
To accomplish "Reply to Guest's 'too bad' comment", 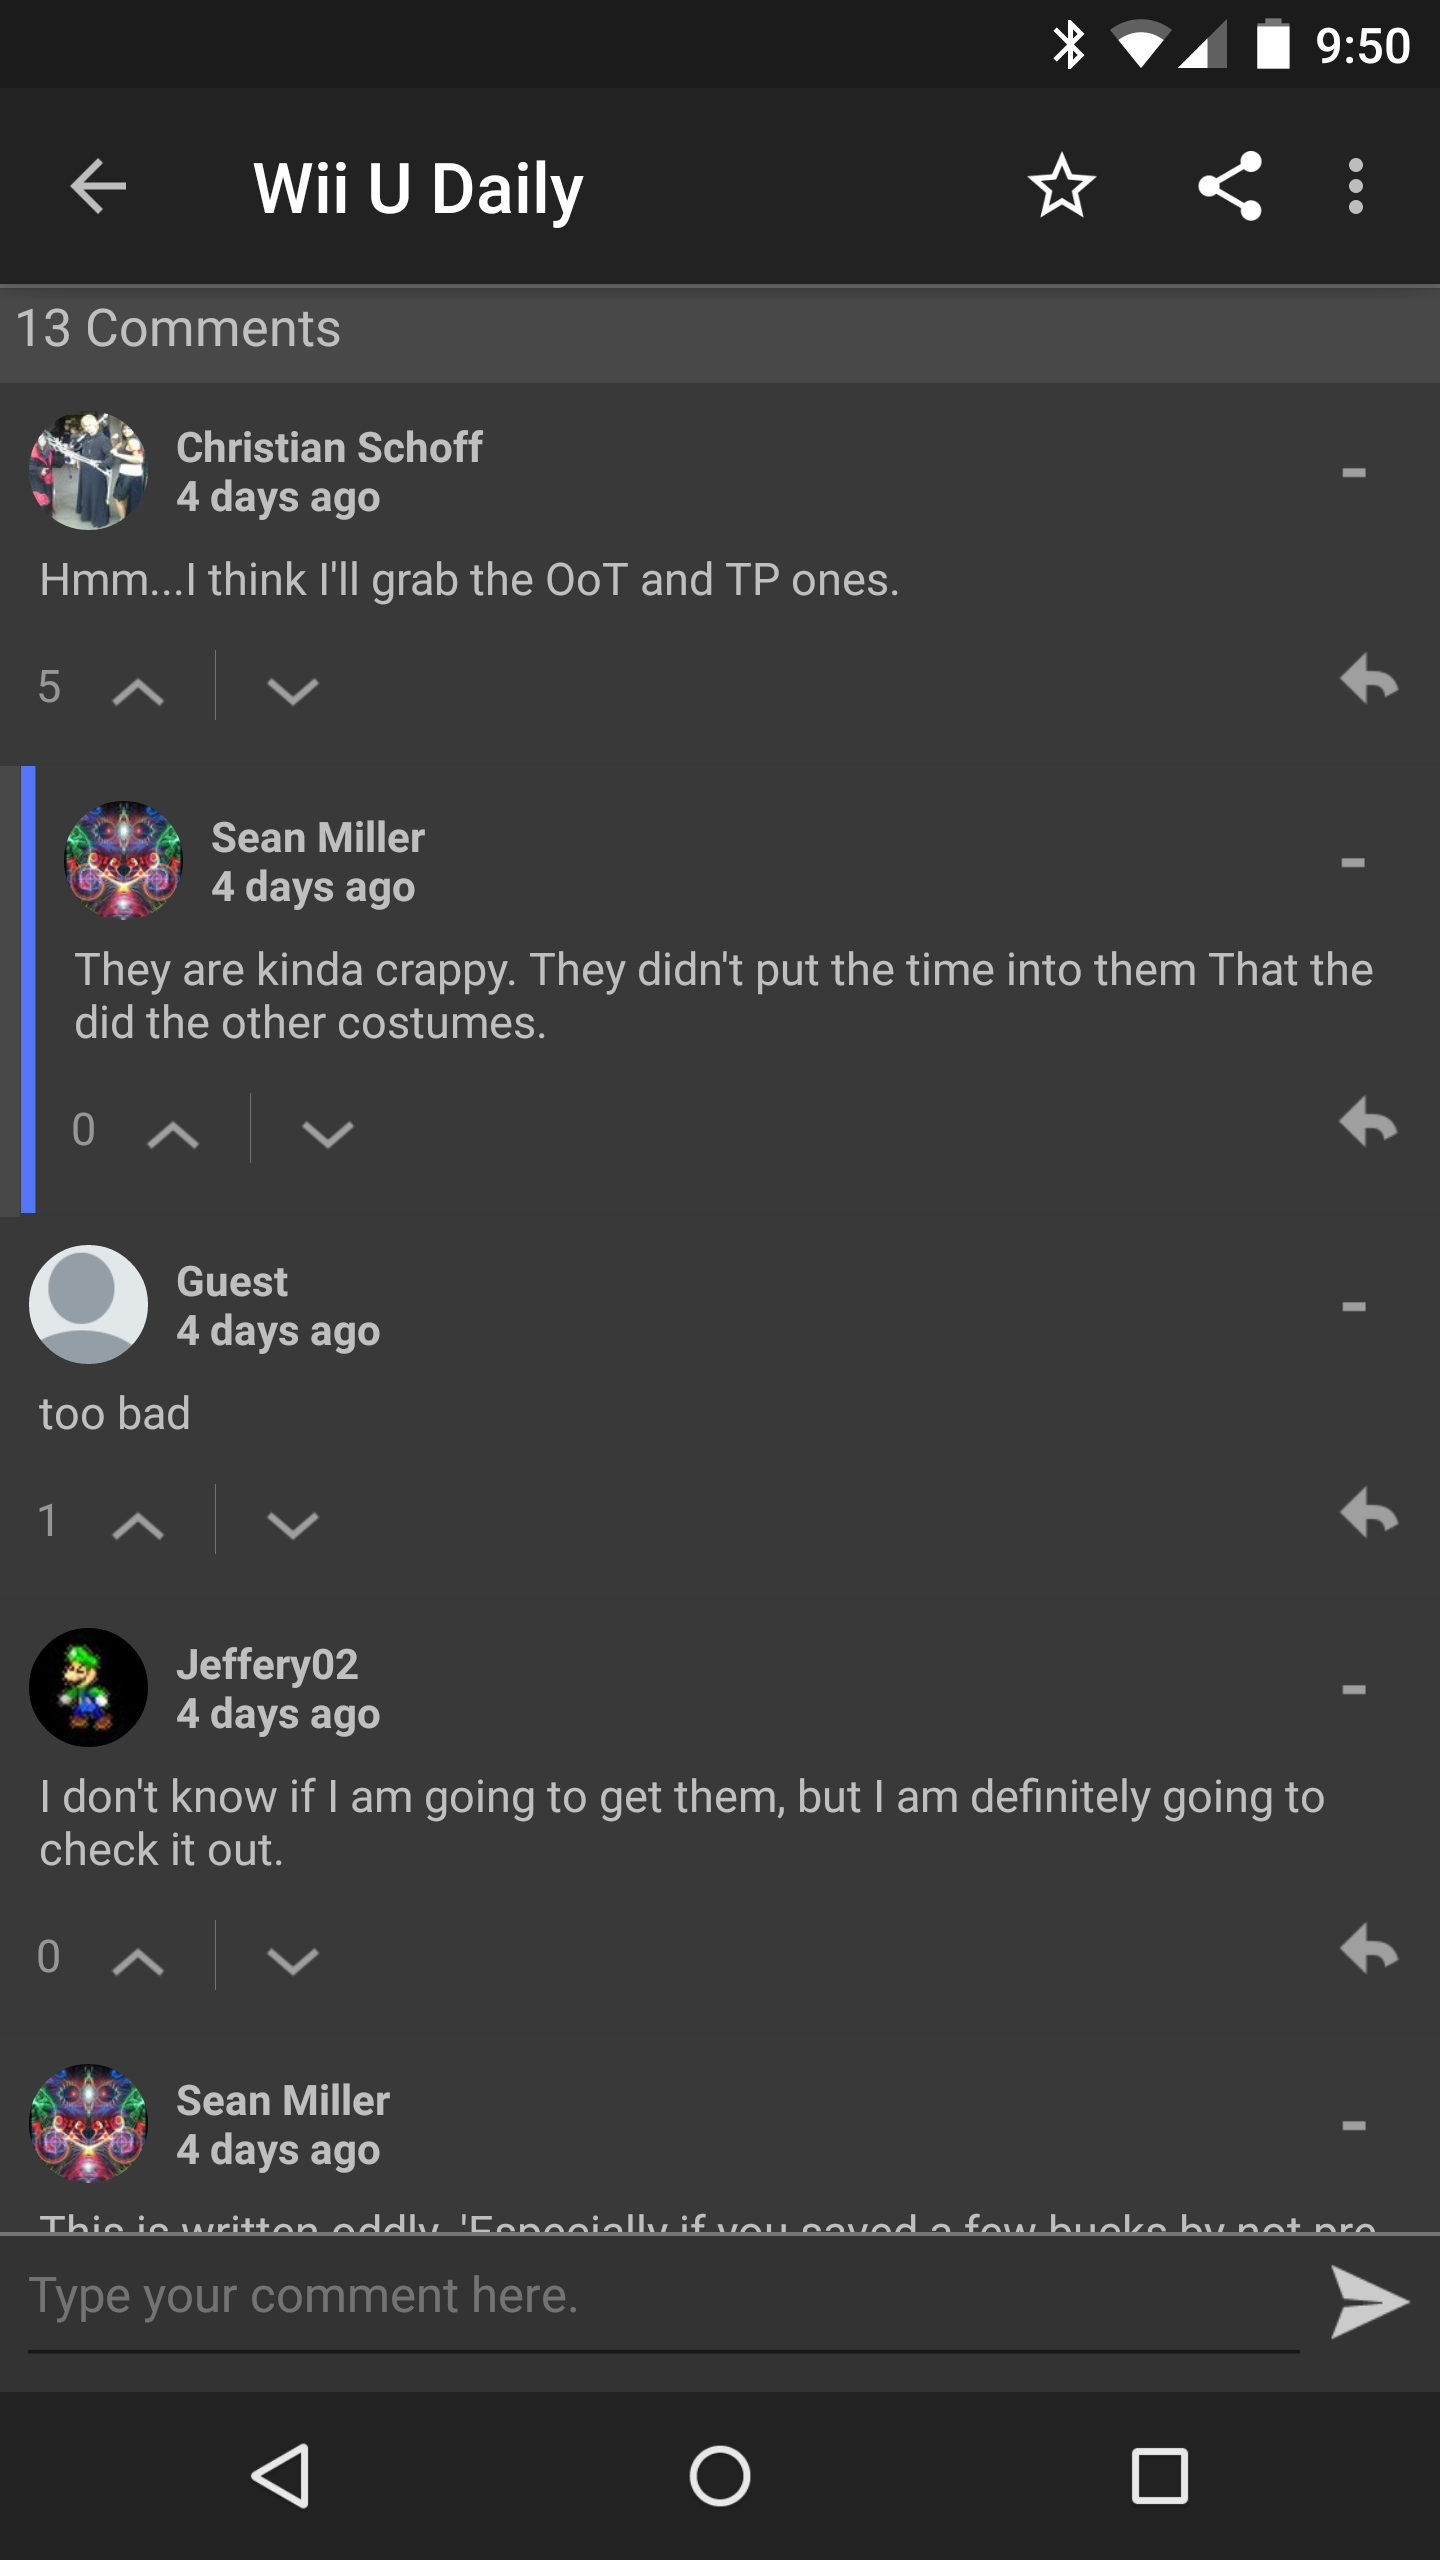I will 1368,1514.
